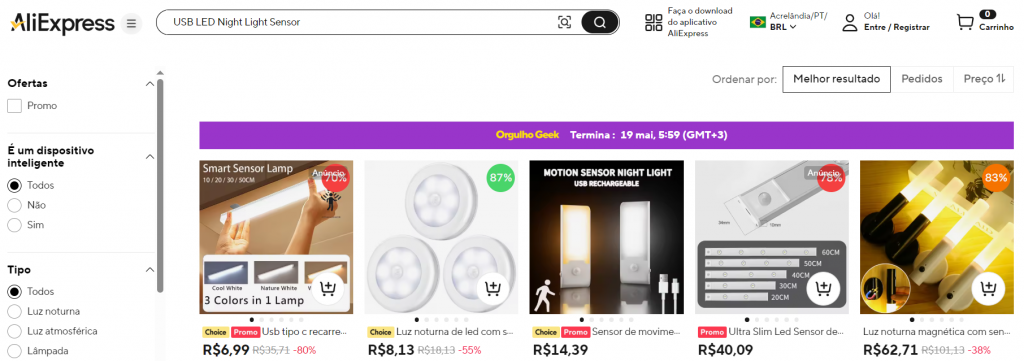Collapse the Ofertas filter section
1024x361 pixels.
click(x=150, y=84)
